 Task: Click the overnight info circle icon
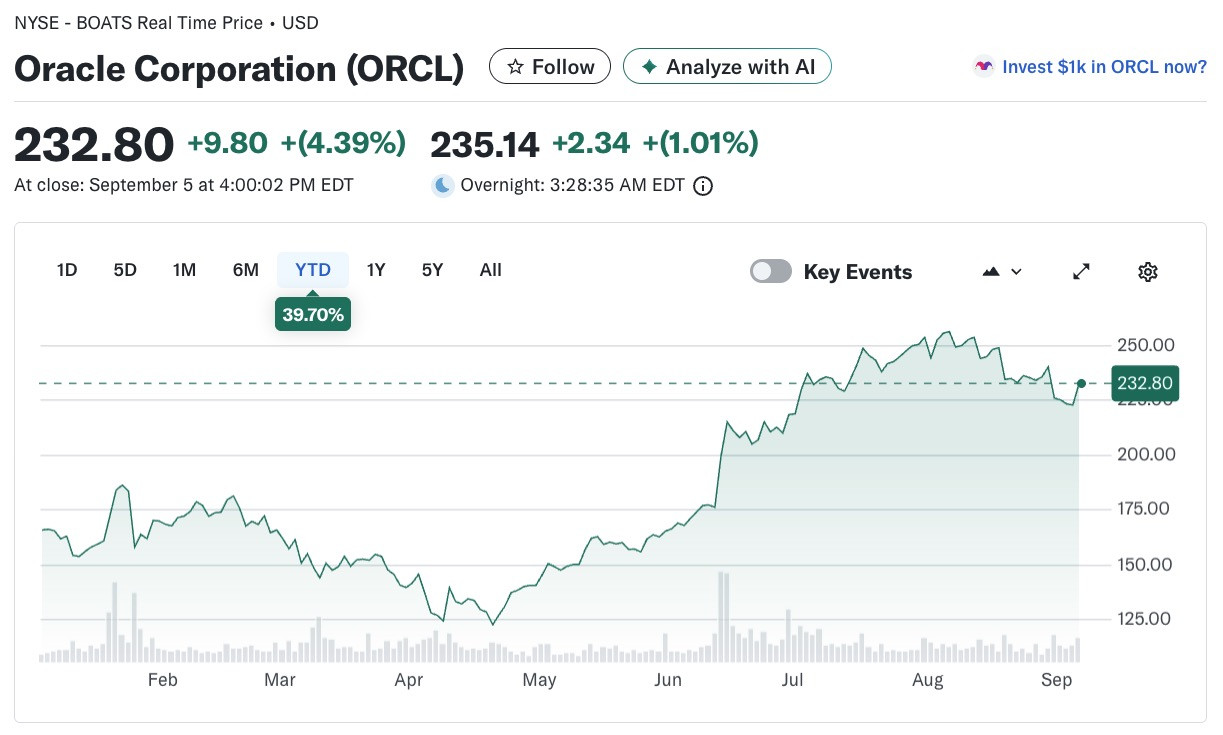(703, 186)
